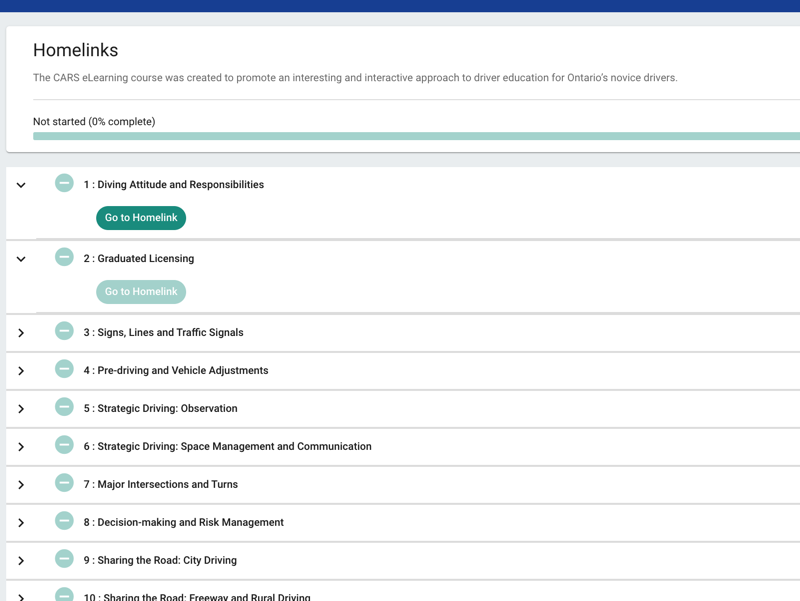
Task: Click Go to Homelink under Diving Attitude
Action: click(x=141, y=218)
